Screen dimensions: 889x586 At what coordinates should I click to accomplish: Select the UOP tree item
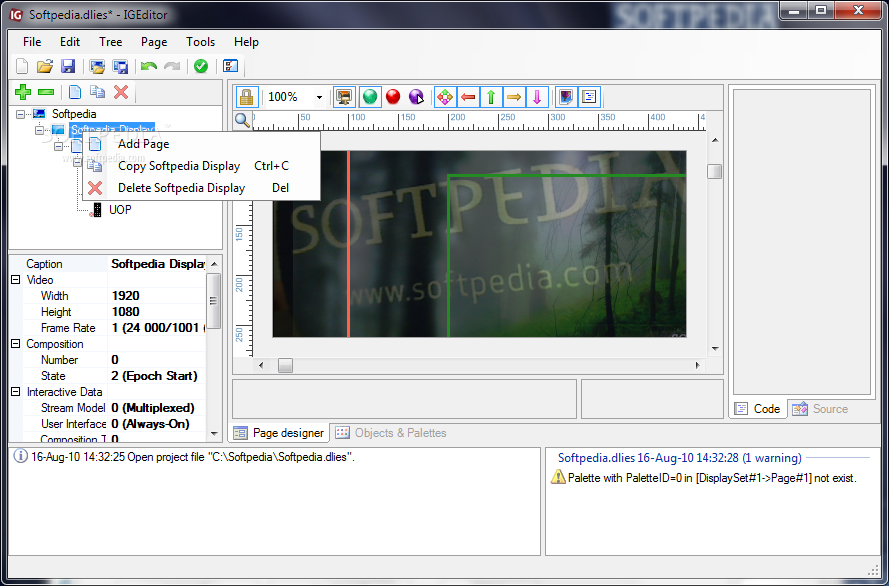pyautogui.click(x=120, y=210)
